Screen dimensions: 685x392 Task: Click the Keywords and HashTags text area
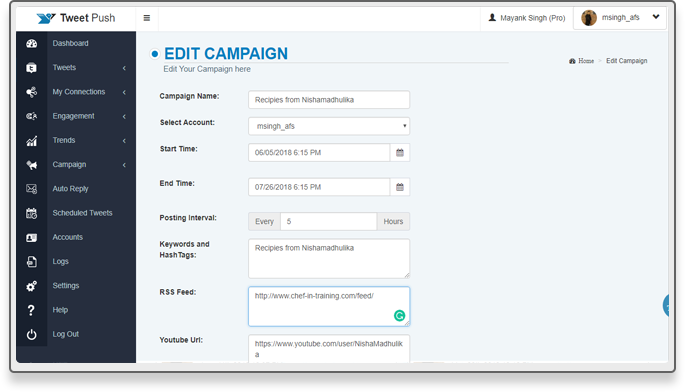(329, 258)
